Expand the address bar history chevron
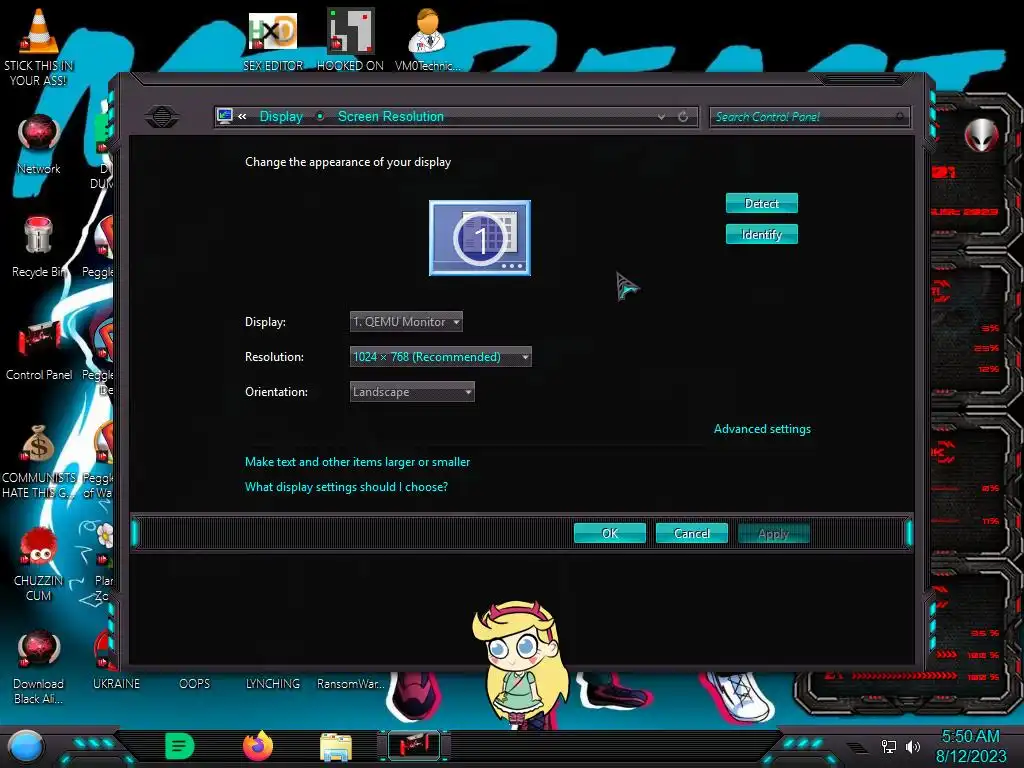 tap(662, 116)
